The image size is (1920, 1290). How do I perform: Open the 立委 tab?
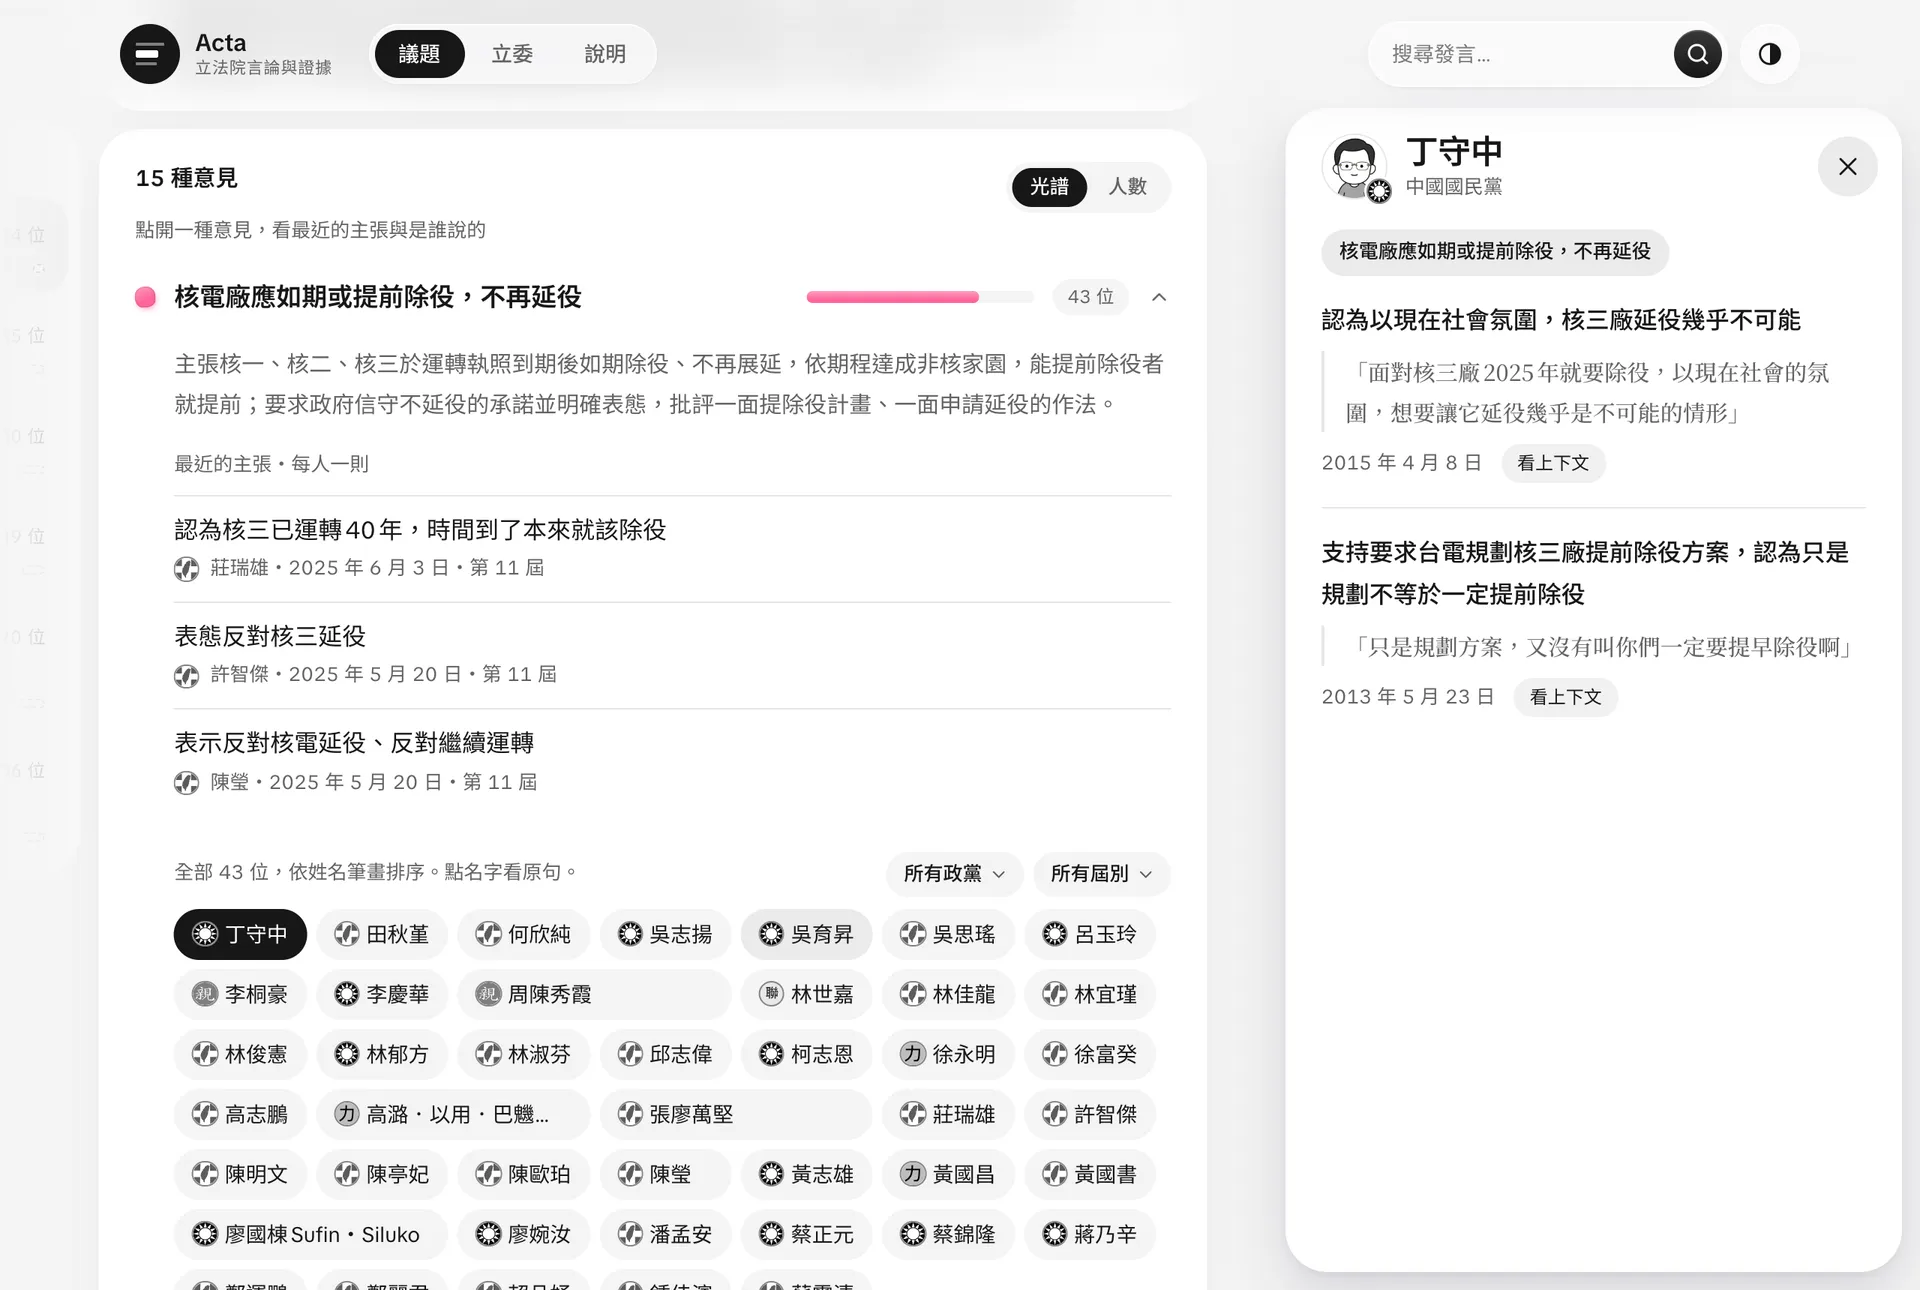(512, 54)
